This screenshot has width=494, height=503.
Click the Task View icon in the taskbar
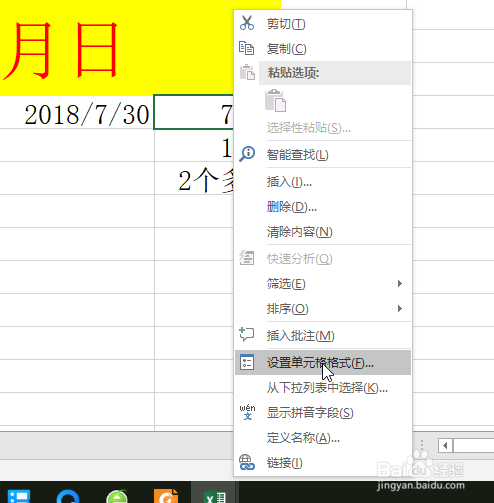click(x=19, y=496)
